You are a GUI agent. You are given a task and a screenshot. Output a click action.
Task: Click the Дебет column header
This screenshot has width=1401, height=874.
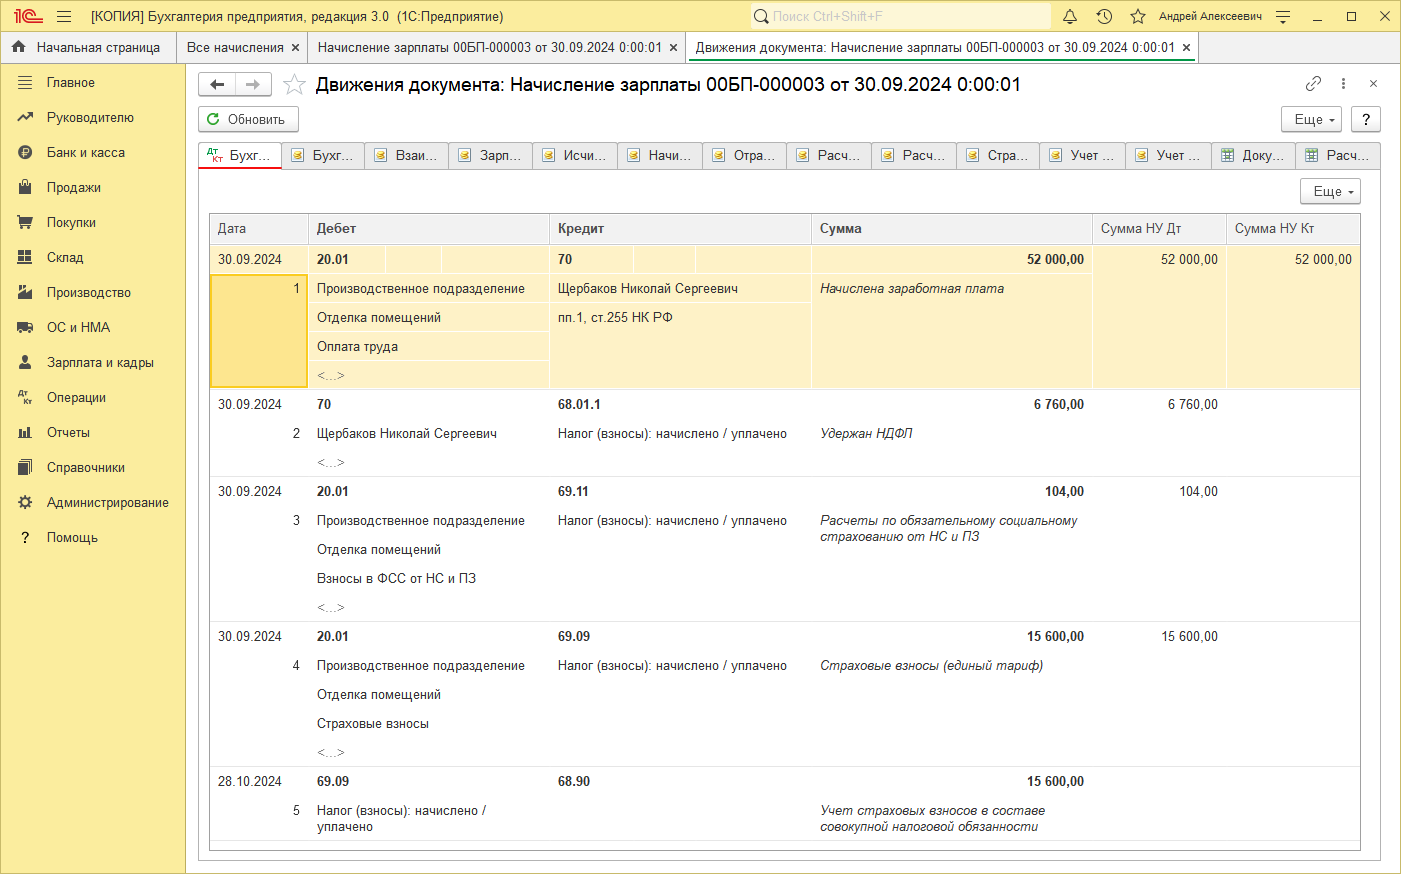[428, 229]
